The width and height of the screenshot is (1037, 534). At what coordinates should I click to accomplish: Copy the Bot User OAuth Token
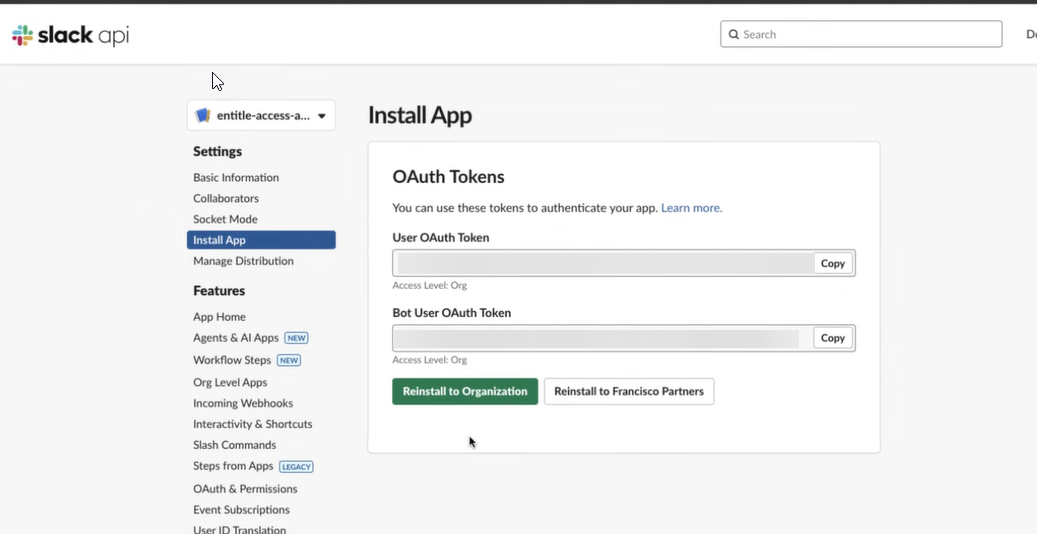point(833,338)
